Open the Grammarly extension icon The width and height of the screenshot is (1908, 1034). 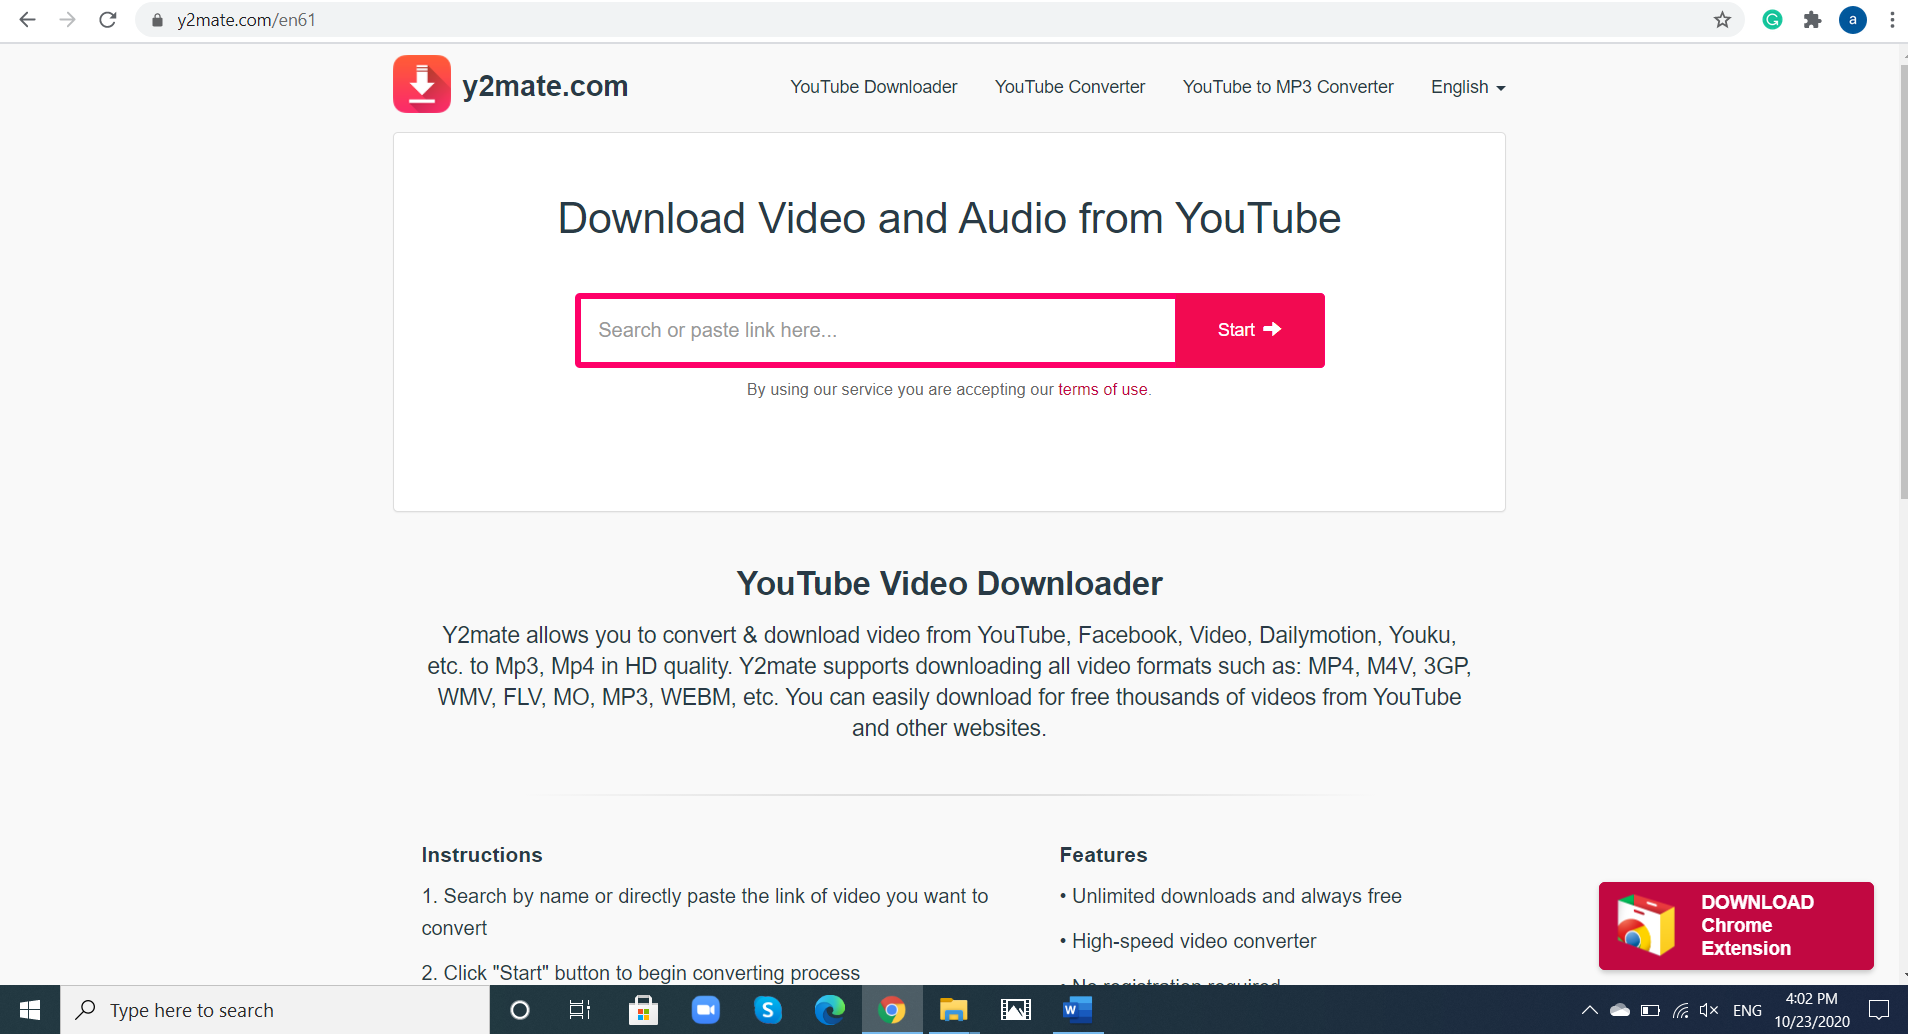[1772, 20]
